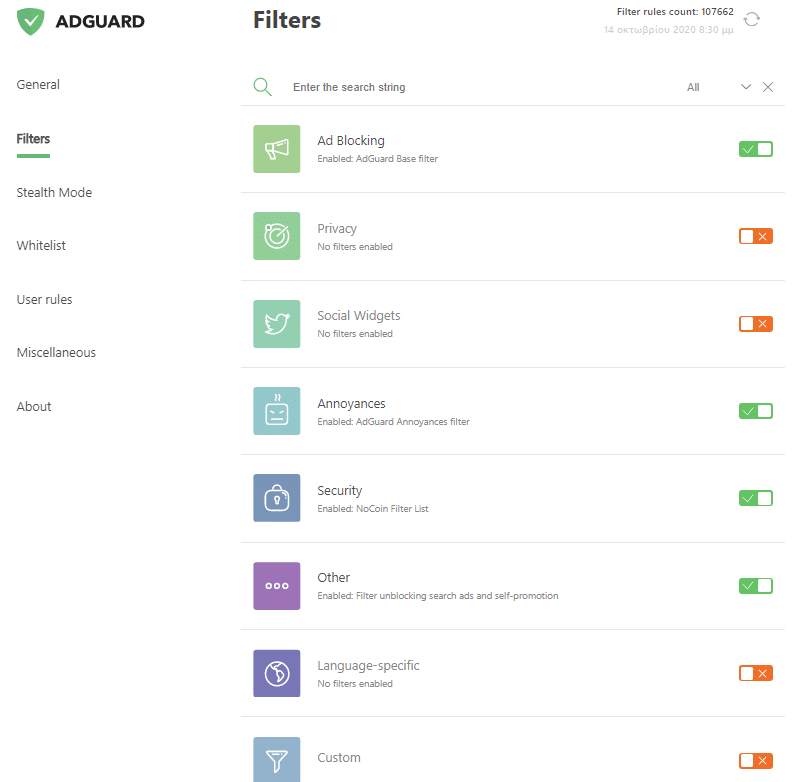Open the Language-specific globe icon

pyautogui.click(x=277, y=673)
